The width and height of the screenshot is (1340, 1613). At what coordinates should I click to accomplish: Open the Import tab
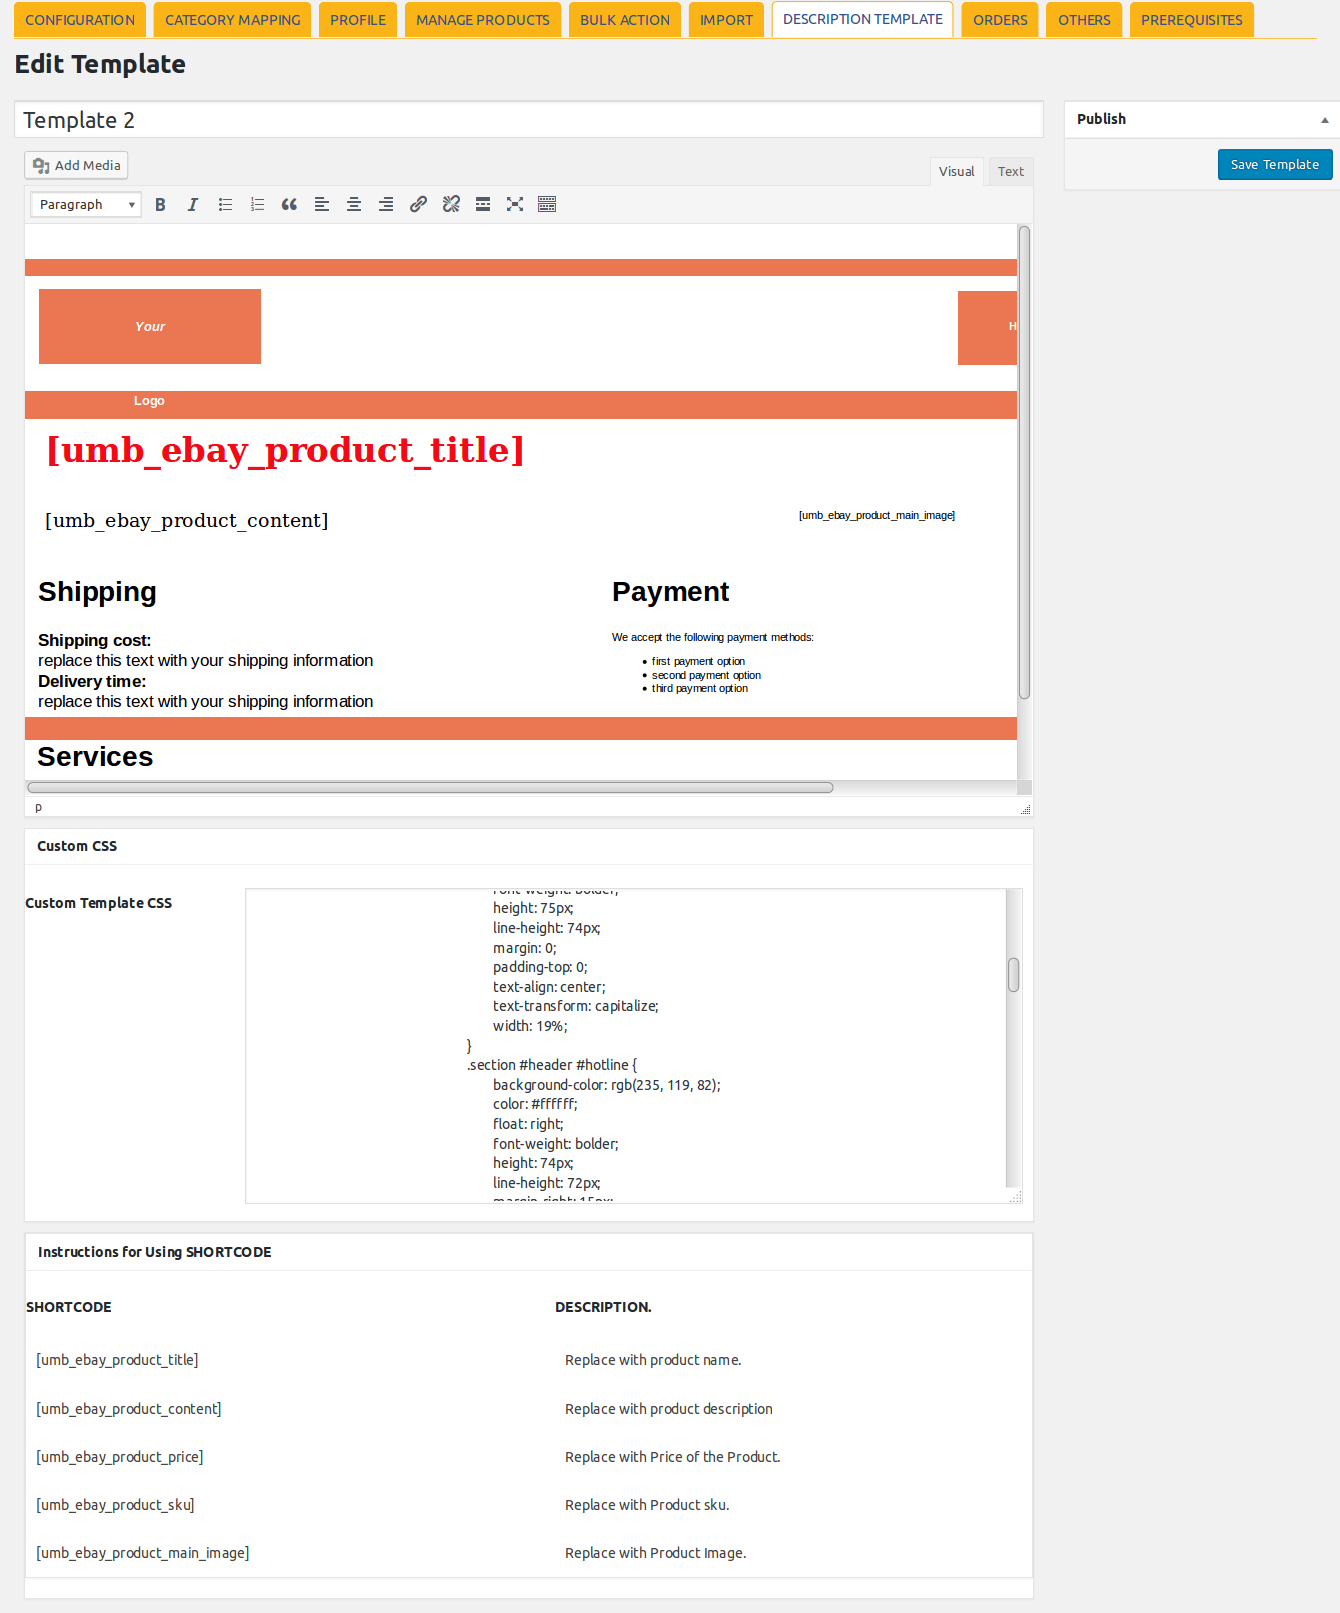(x=727, y=20)
